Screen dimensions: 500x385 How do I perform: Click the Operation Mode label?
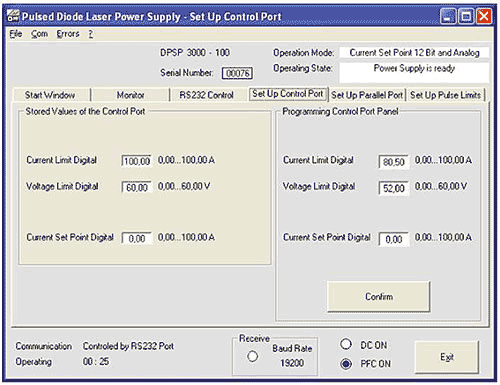tap(304, 53)
